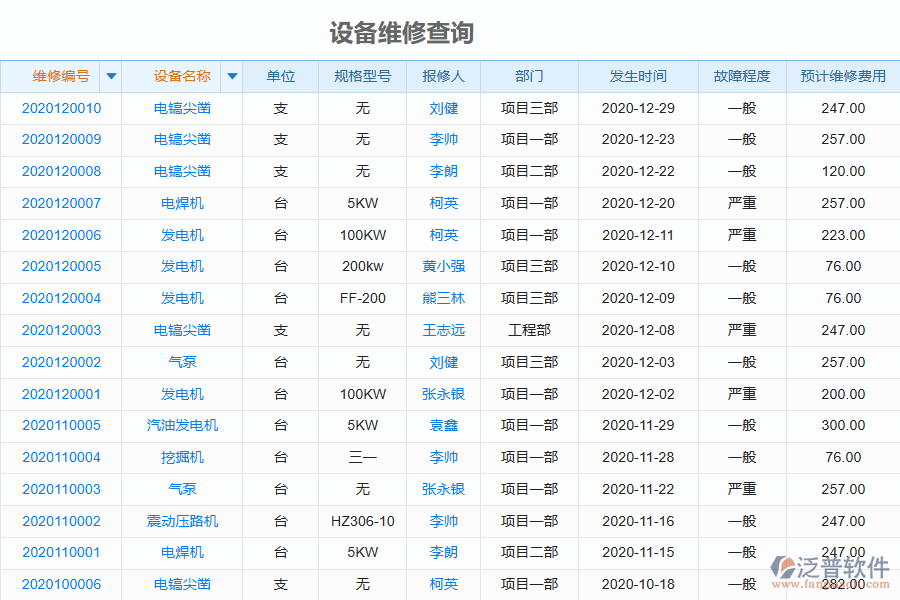Click reporter 王志远 link
This screenshot has width=900, height=600.
coord(443,330)
